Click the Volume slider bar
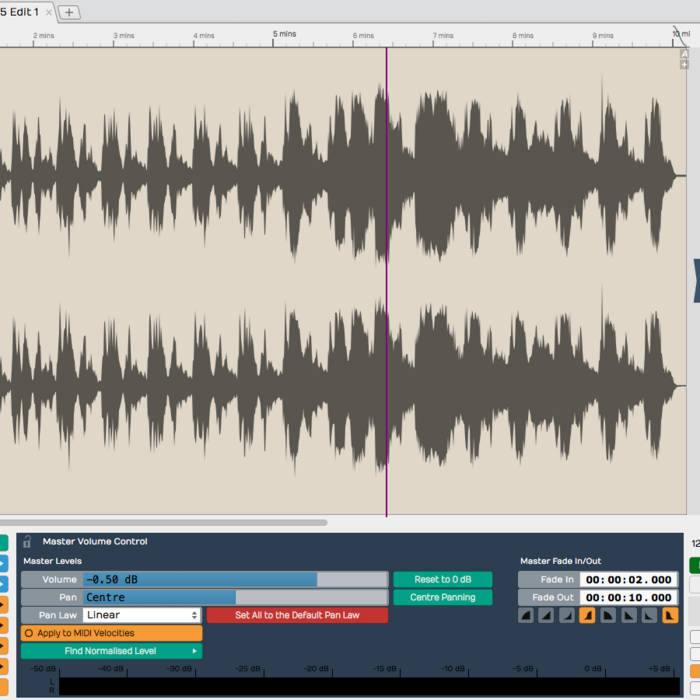The width and height of the screenshot is (700, 700). pos(235,580)
